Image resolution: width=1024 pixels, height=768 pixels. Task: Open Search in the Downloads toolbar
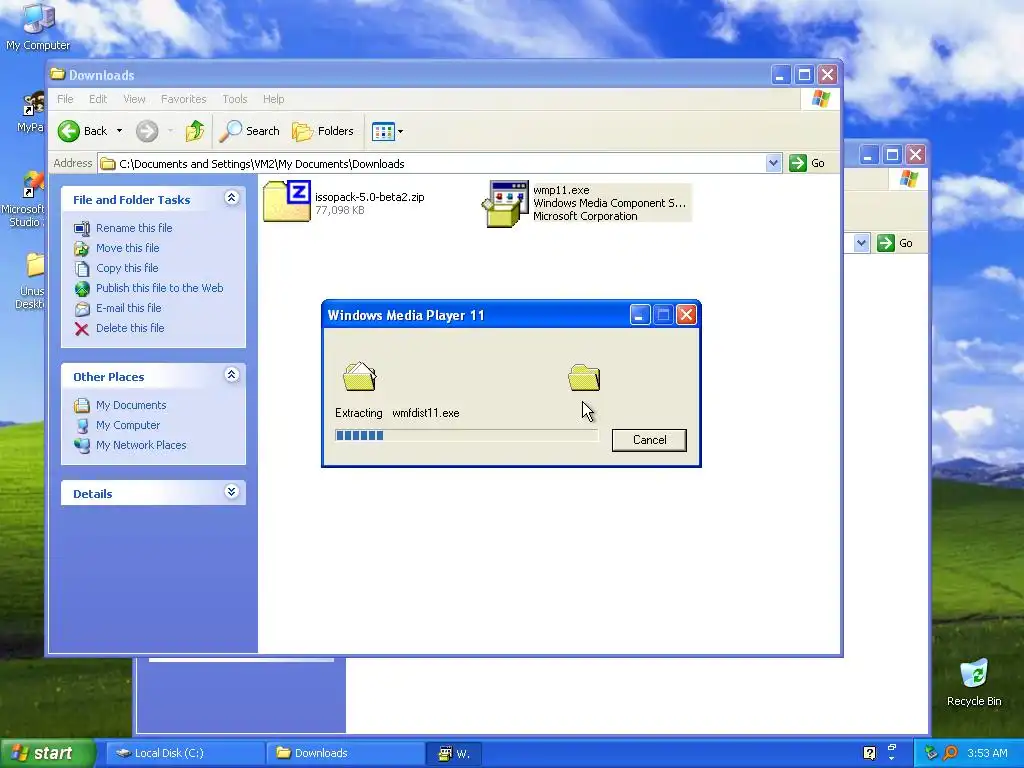click(x=249, y=131)
